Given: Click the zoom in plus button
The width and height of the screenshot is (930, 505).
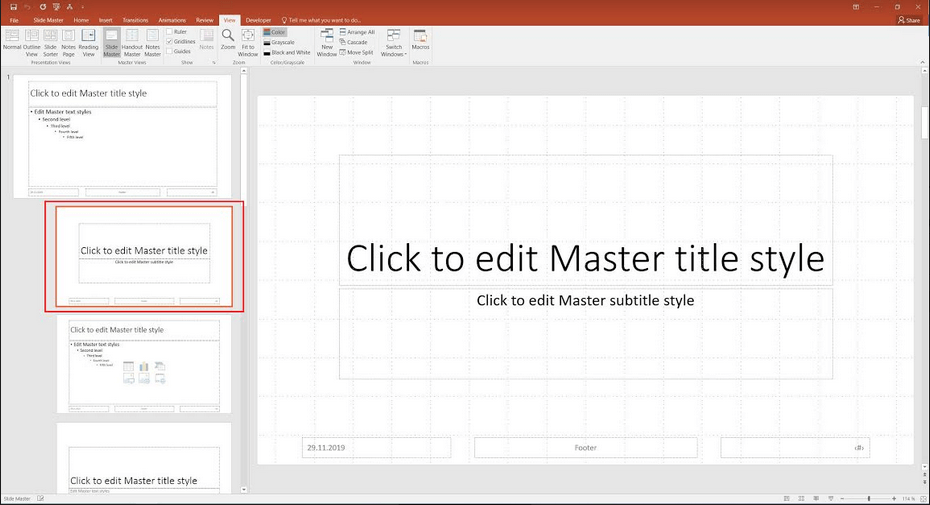Looking at the screenshot, I should pyautogui.click(x=894, y=498).
